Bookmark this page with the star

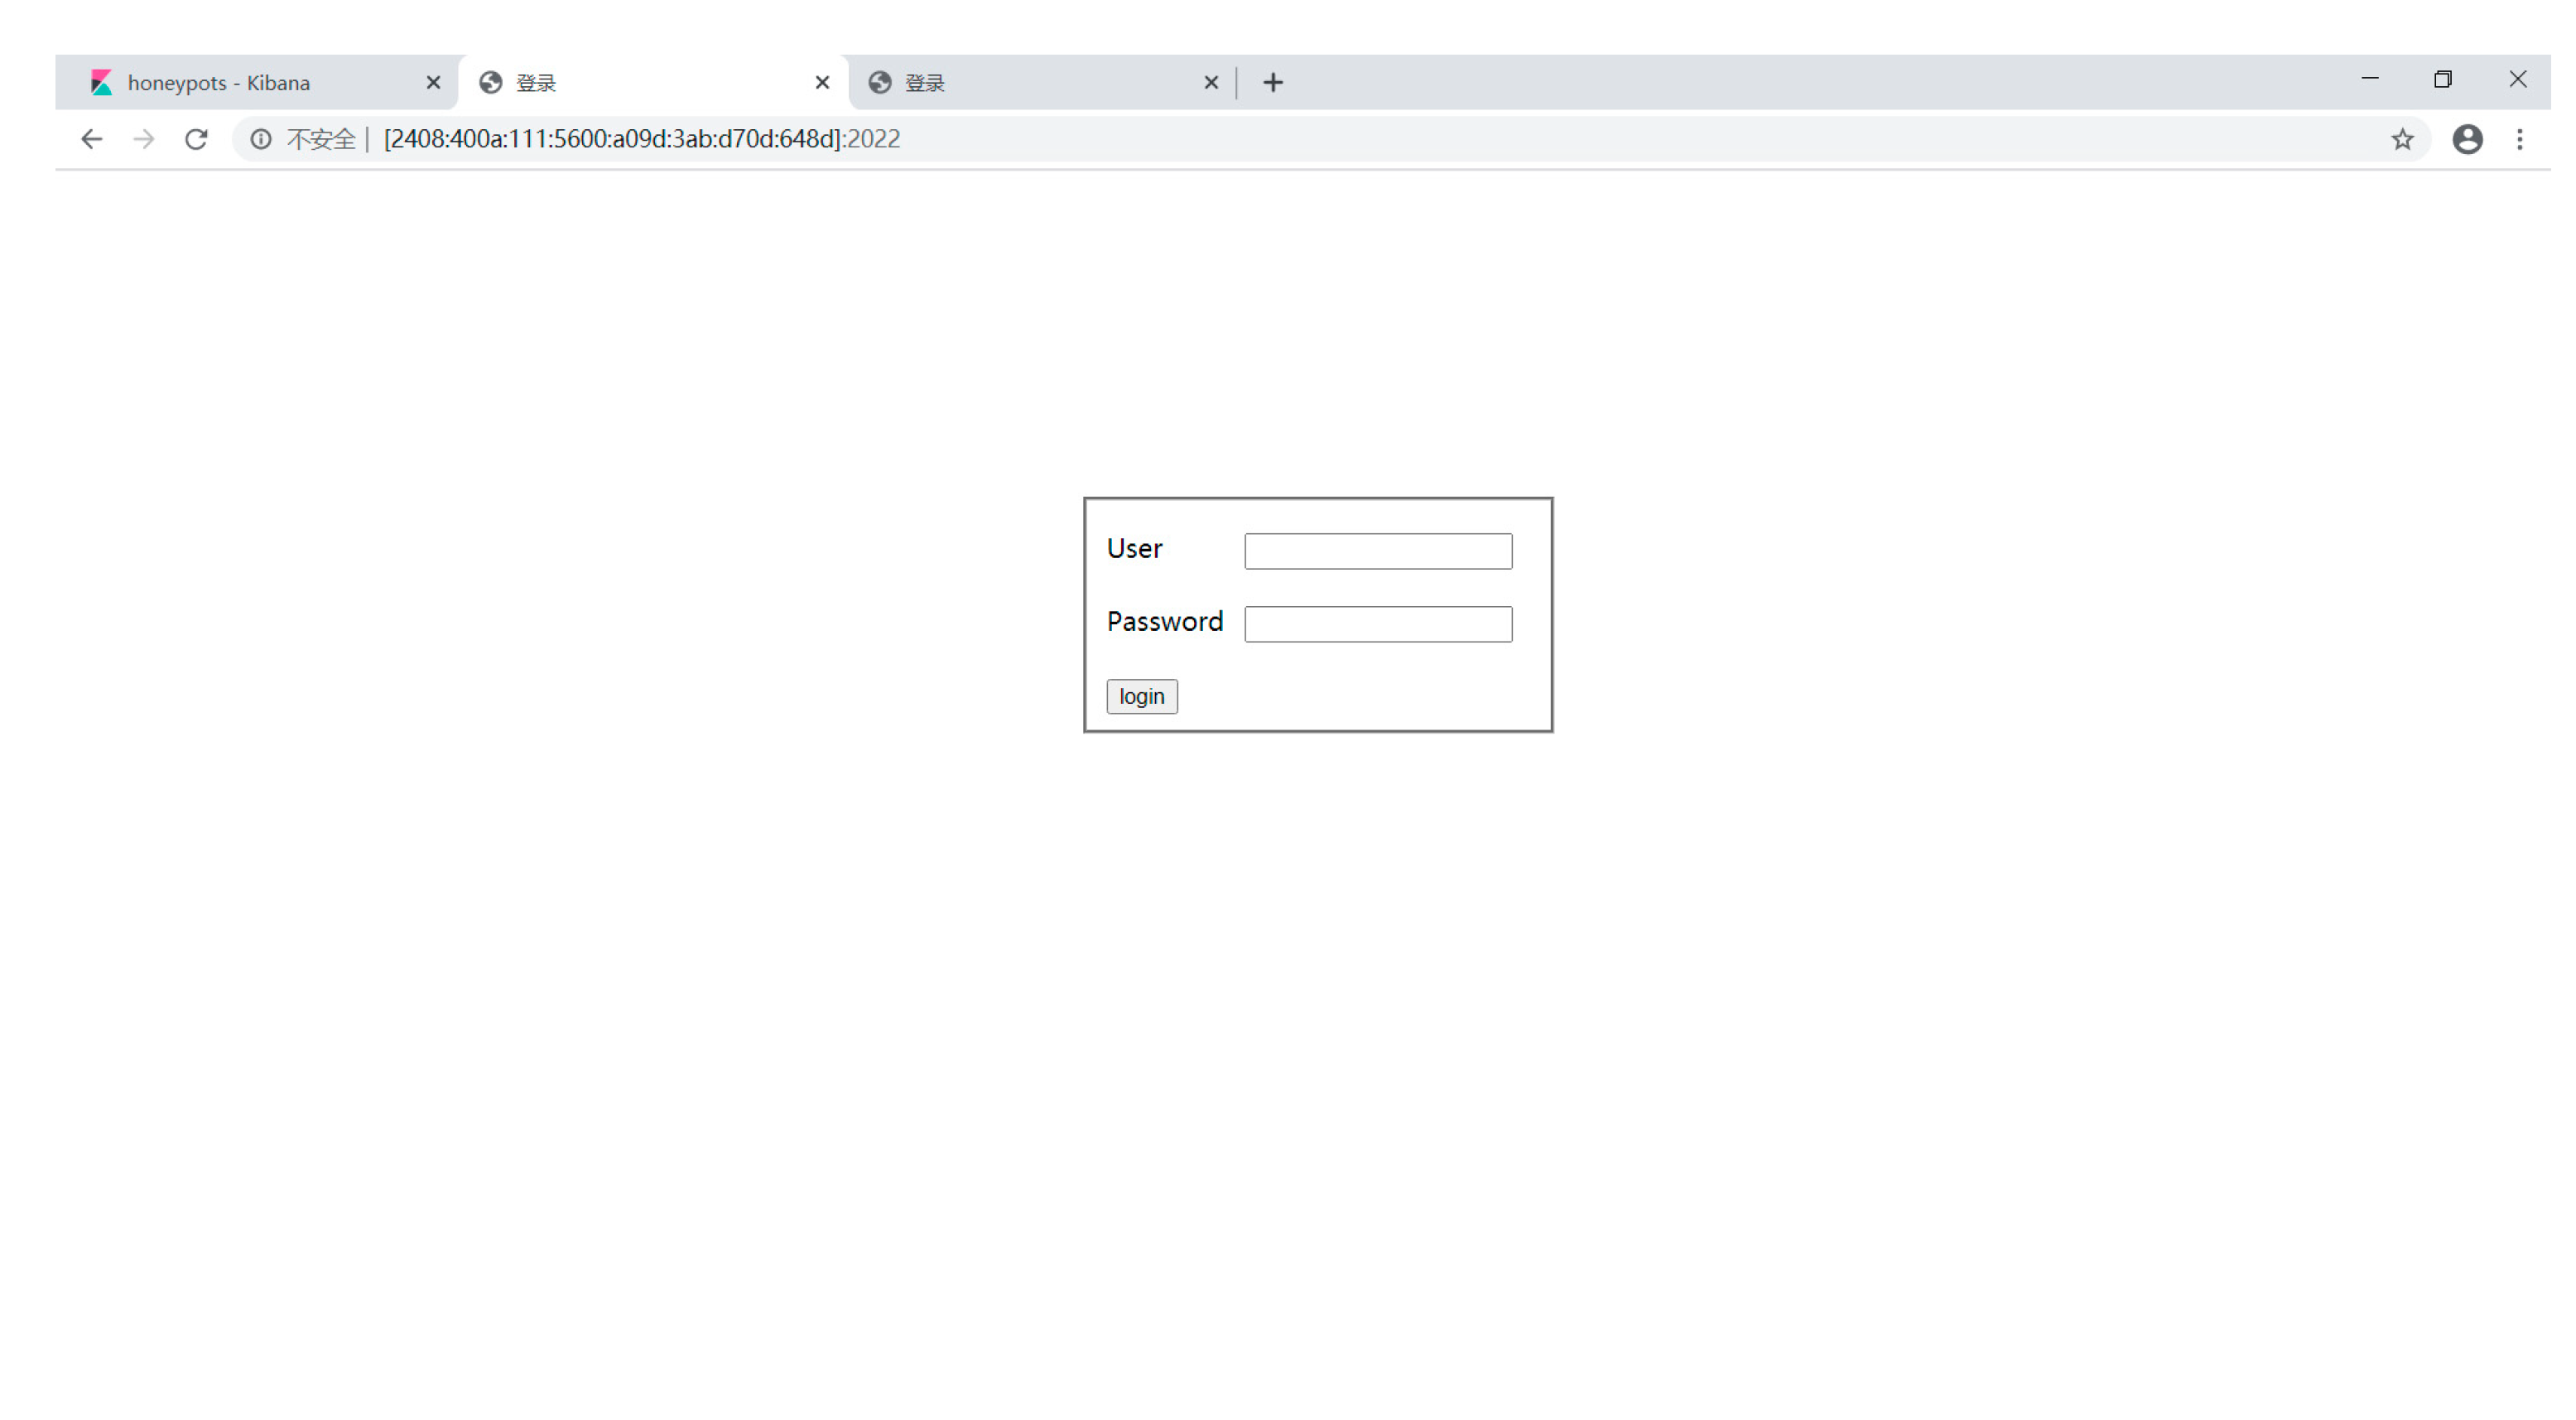click(x=2402, y=139)
